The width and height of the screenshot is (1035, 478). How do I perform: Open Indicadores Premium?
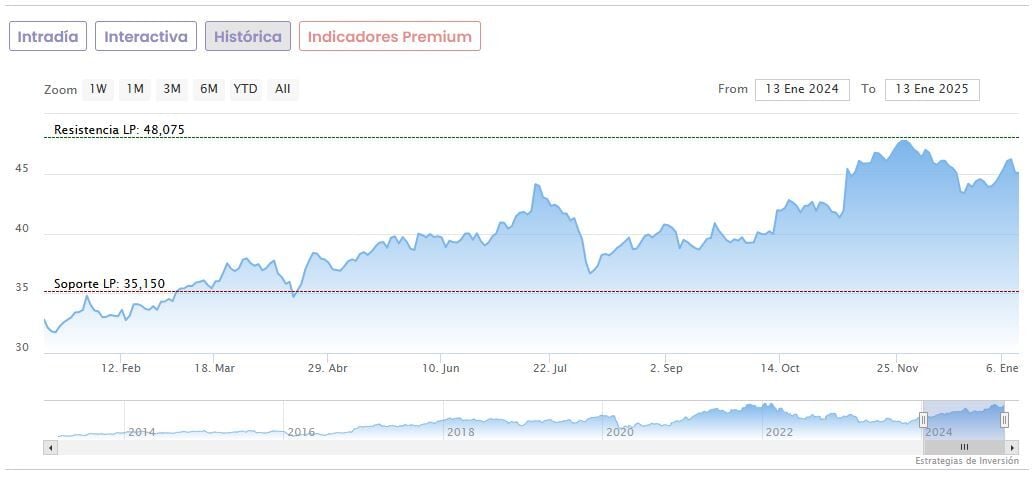point(389,37)
